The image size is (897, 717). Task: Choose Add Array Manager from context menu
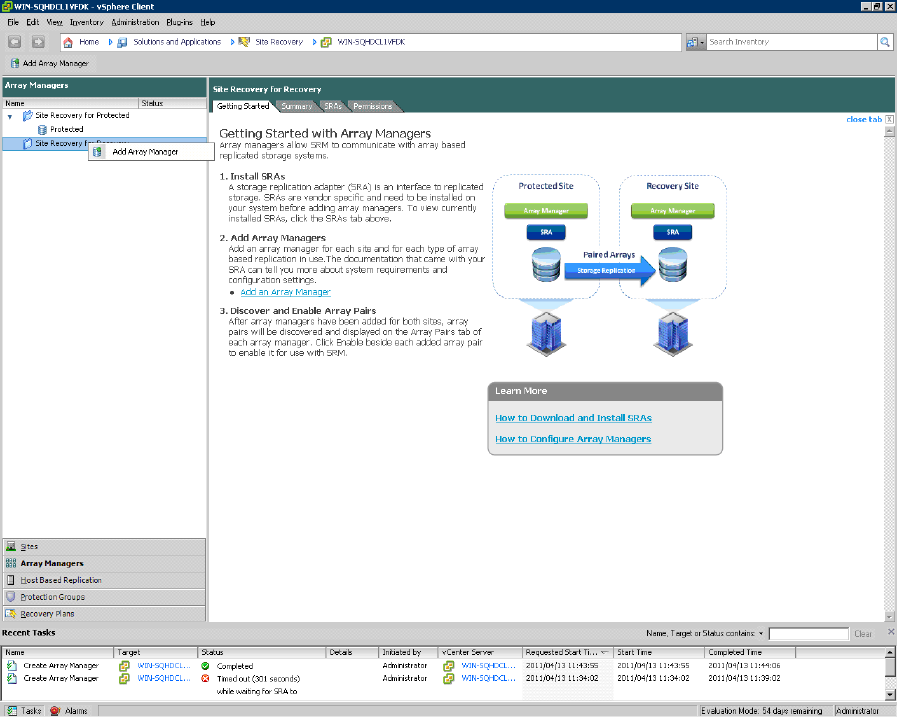point(145,152)
